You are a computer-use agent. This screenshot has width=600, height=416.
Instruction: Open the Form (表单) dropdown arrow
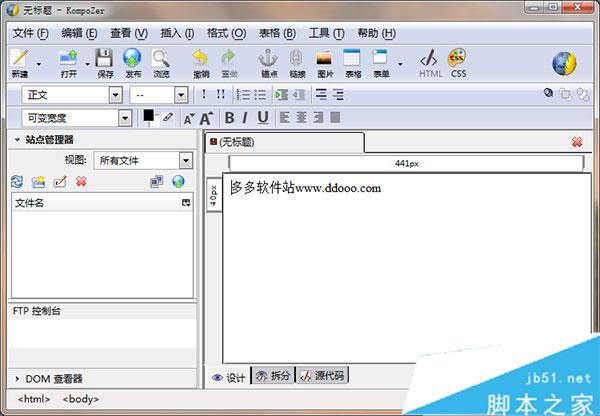tap(400, 64)
